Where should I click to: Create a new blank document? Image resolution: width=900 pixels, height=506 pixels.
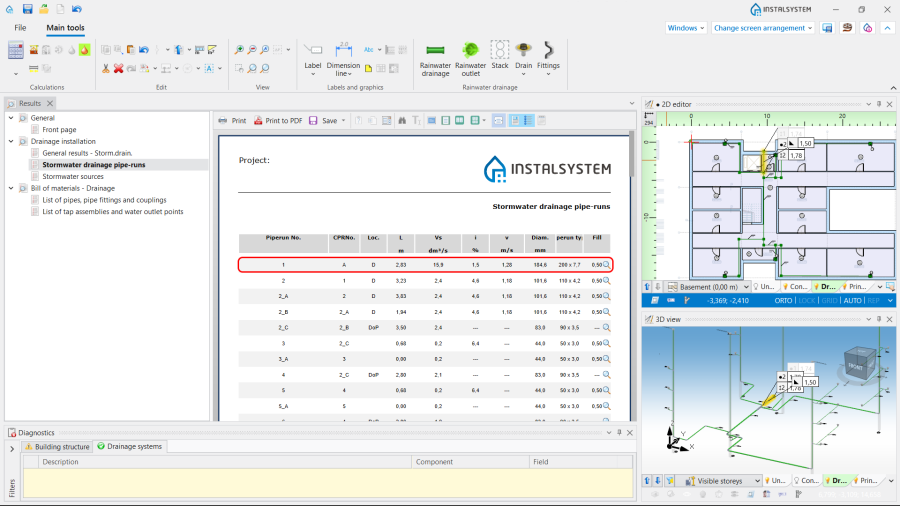click(x=60, y=9)
